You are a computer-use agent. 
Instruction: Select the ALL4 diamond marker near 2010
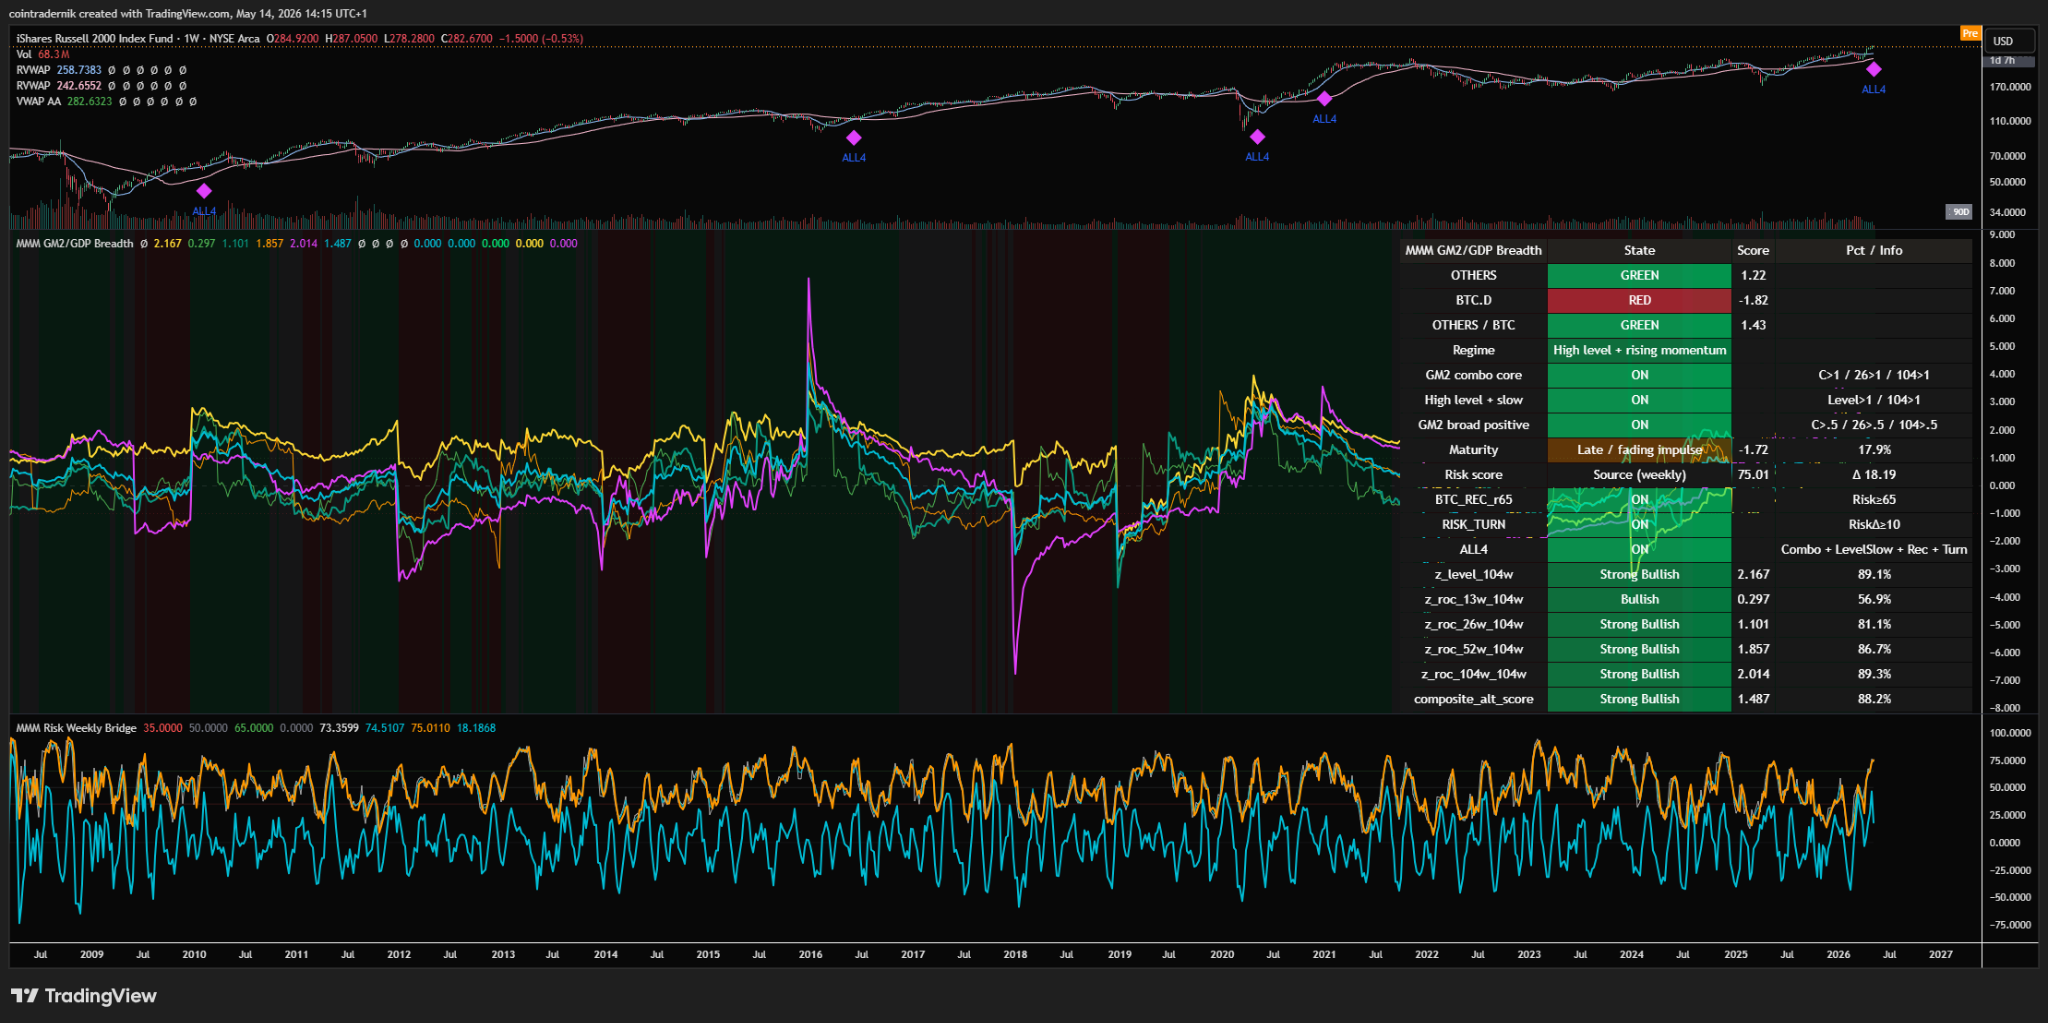[x=204, y=191]
